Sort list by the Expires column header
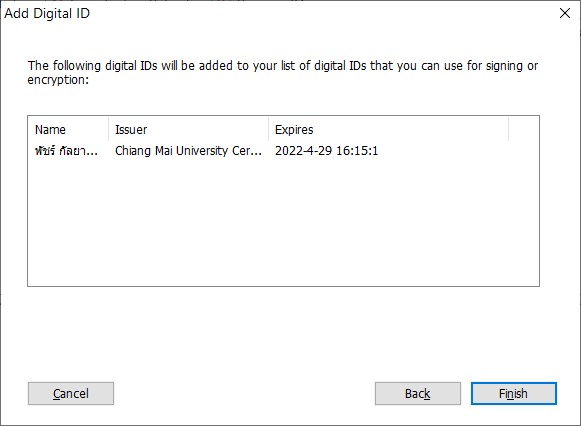Viewport: 581px width, 426px height. (388, 130)
